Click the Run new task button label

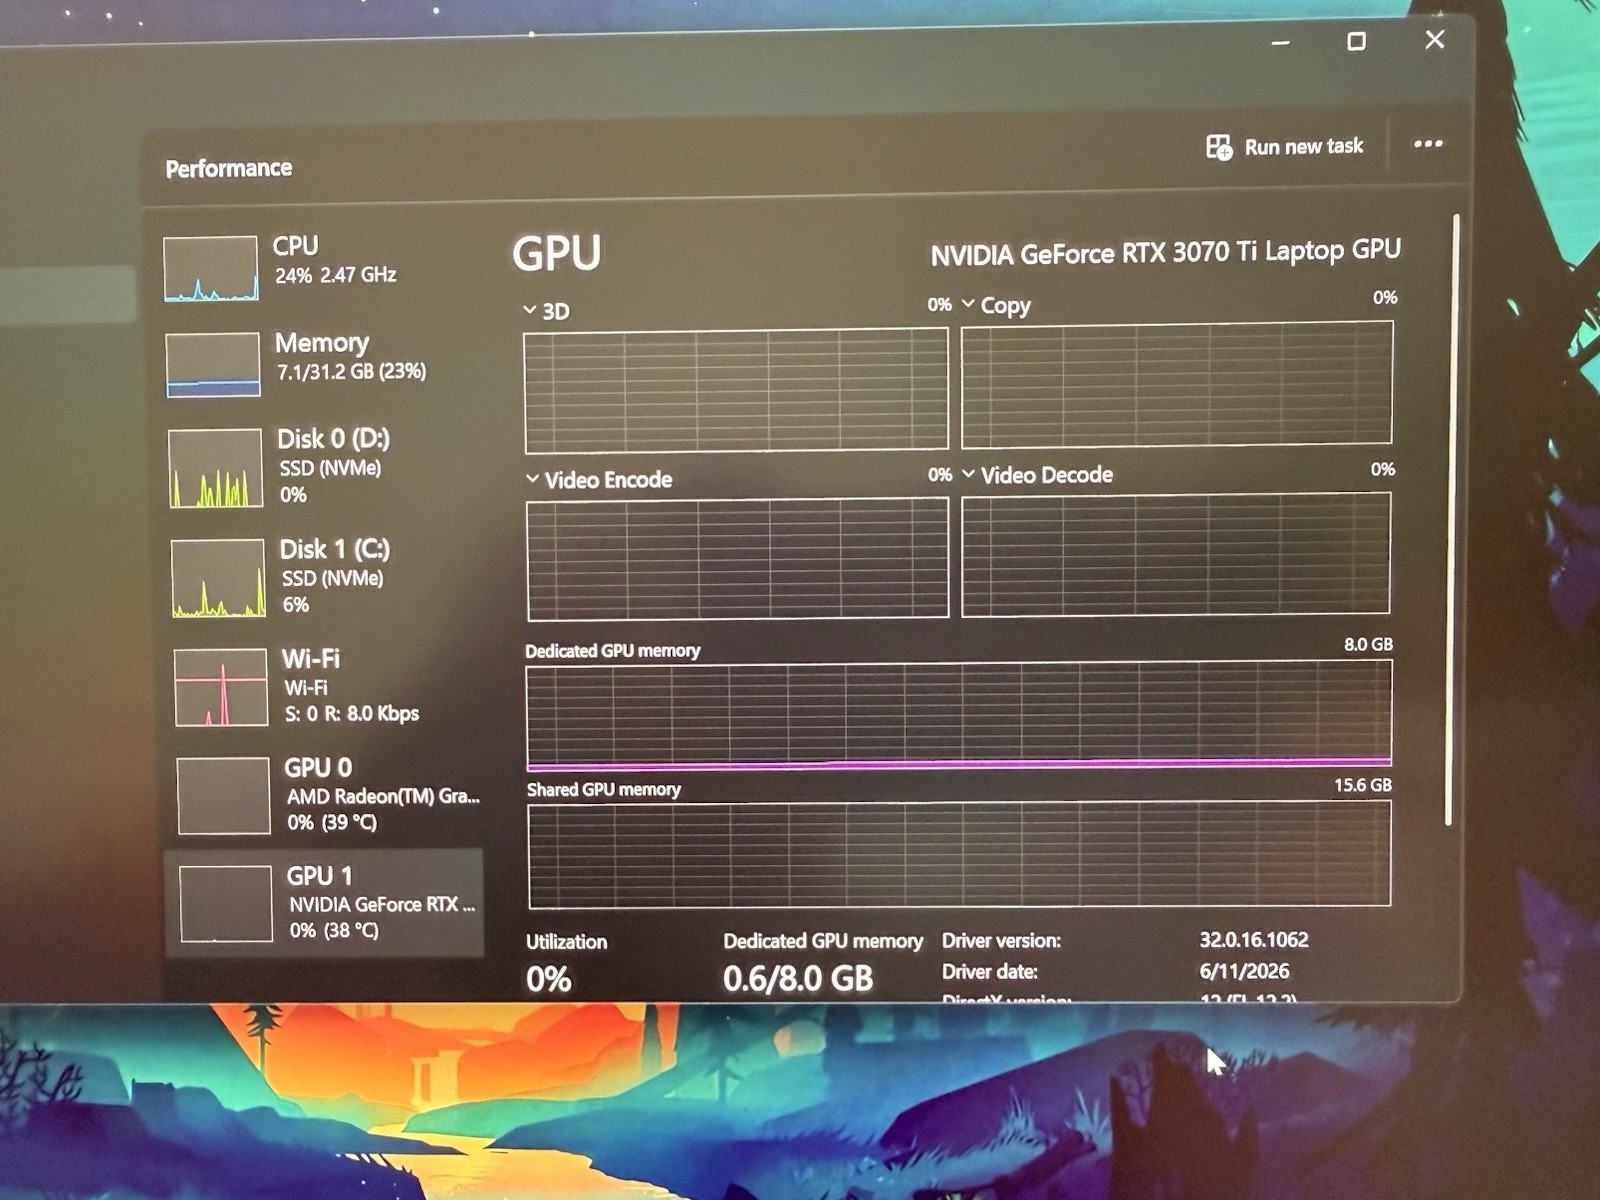[x=1303, y=147]
